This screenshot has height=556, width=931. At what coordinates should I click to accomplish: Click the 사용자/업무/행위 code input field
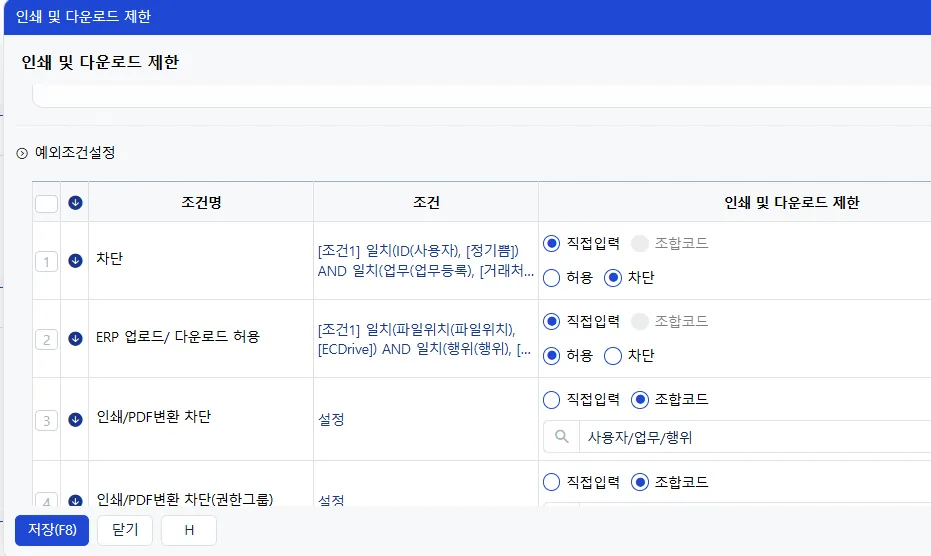click(x=754, y=437)
